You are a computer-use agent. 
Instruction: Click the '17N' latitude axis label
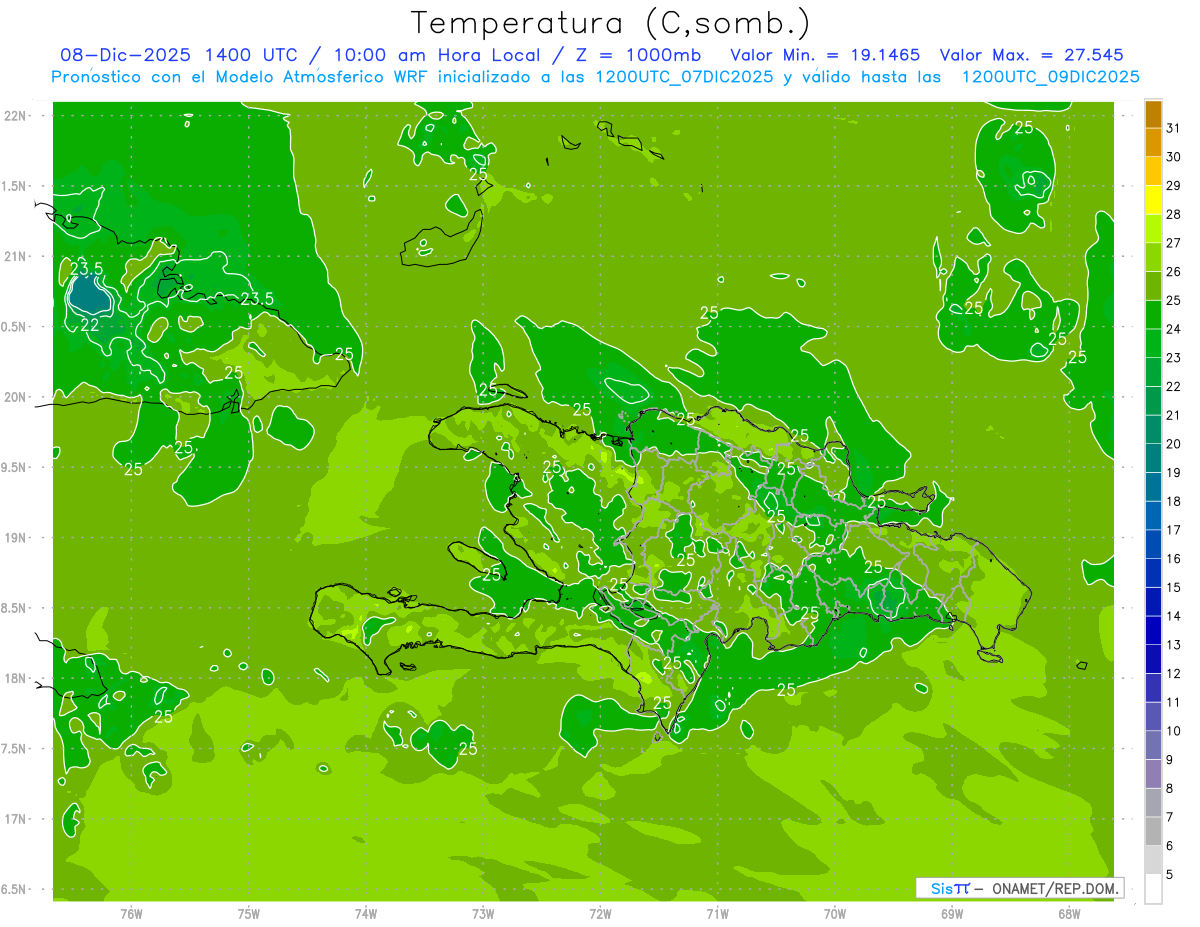tap(14, 819)
